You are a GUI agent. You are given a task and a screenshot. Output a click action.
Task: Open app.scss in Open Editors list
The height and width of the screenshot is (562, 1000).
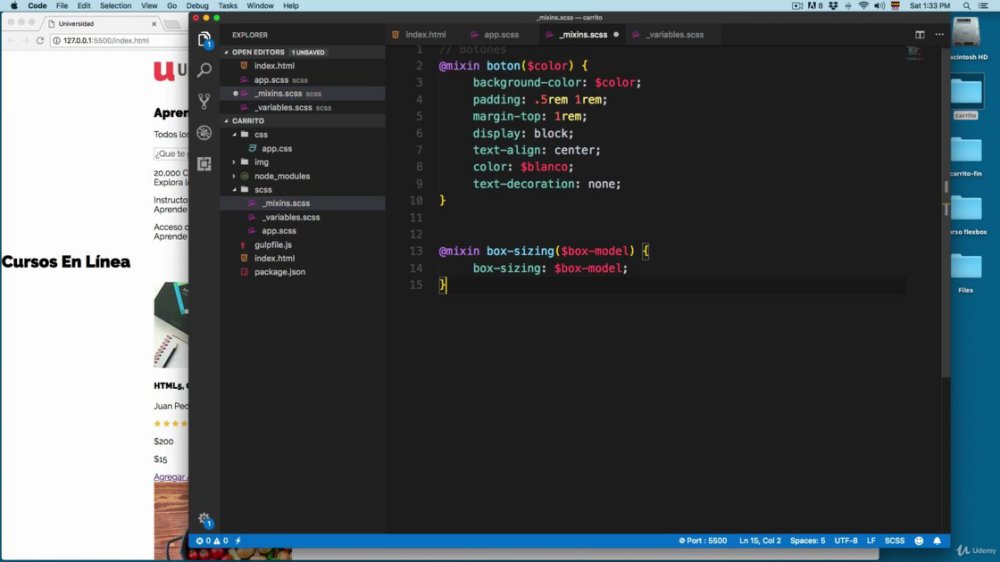(271, 80)
